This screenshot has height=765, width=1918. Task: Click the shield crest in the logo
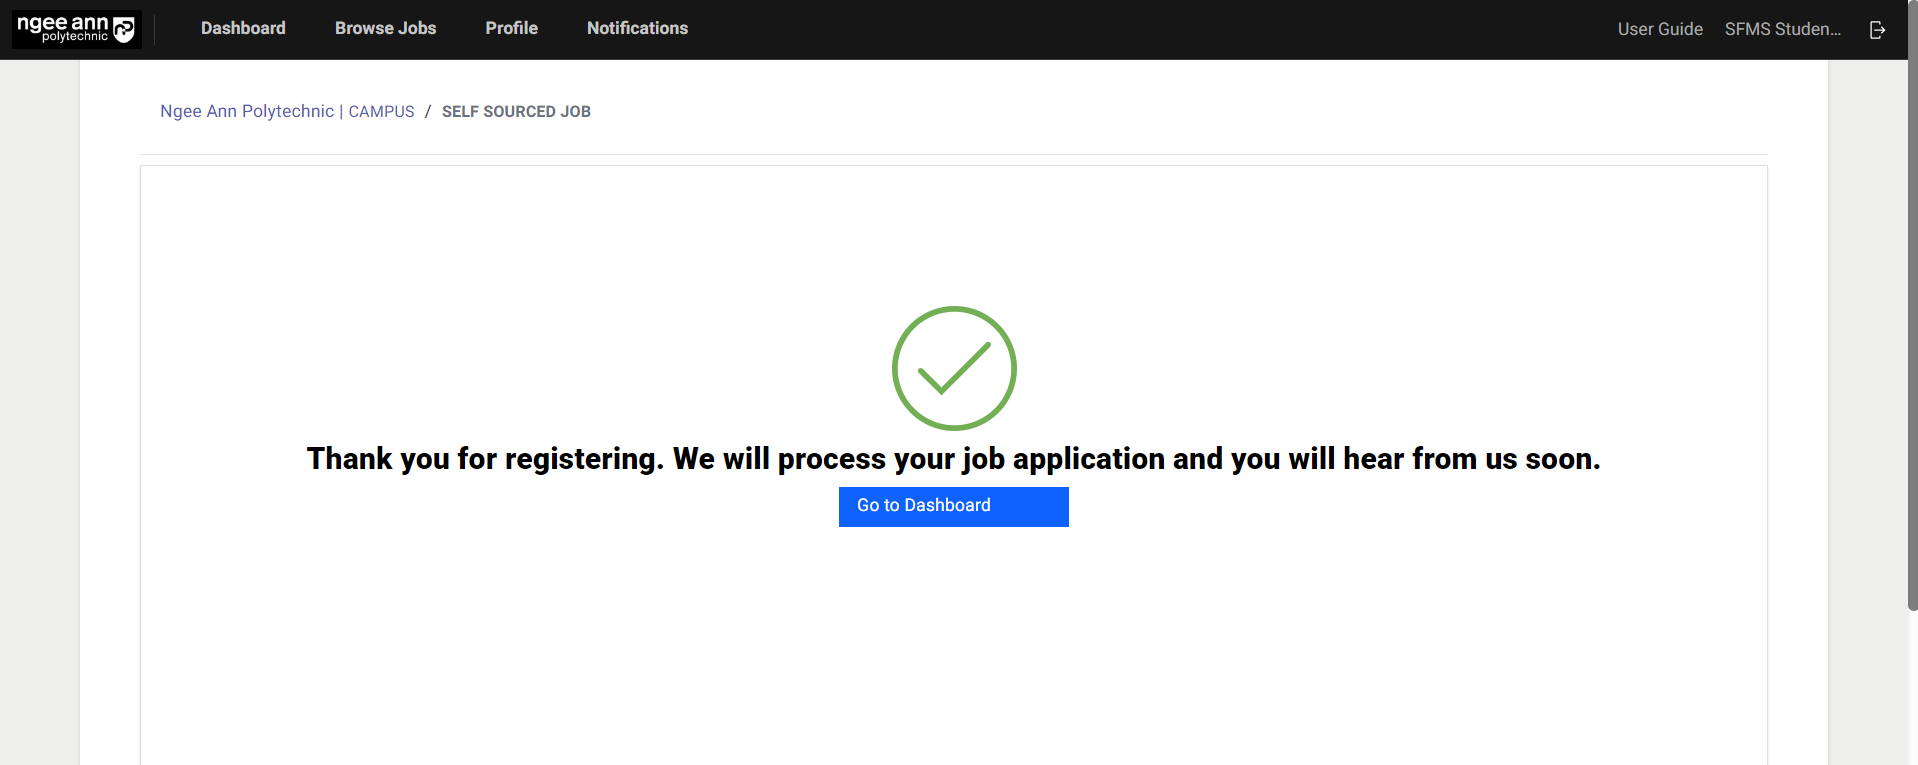click(124, 30)
